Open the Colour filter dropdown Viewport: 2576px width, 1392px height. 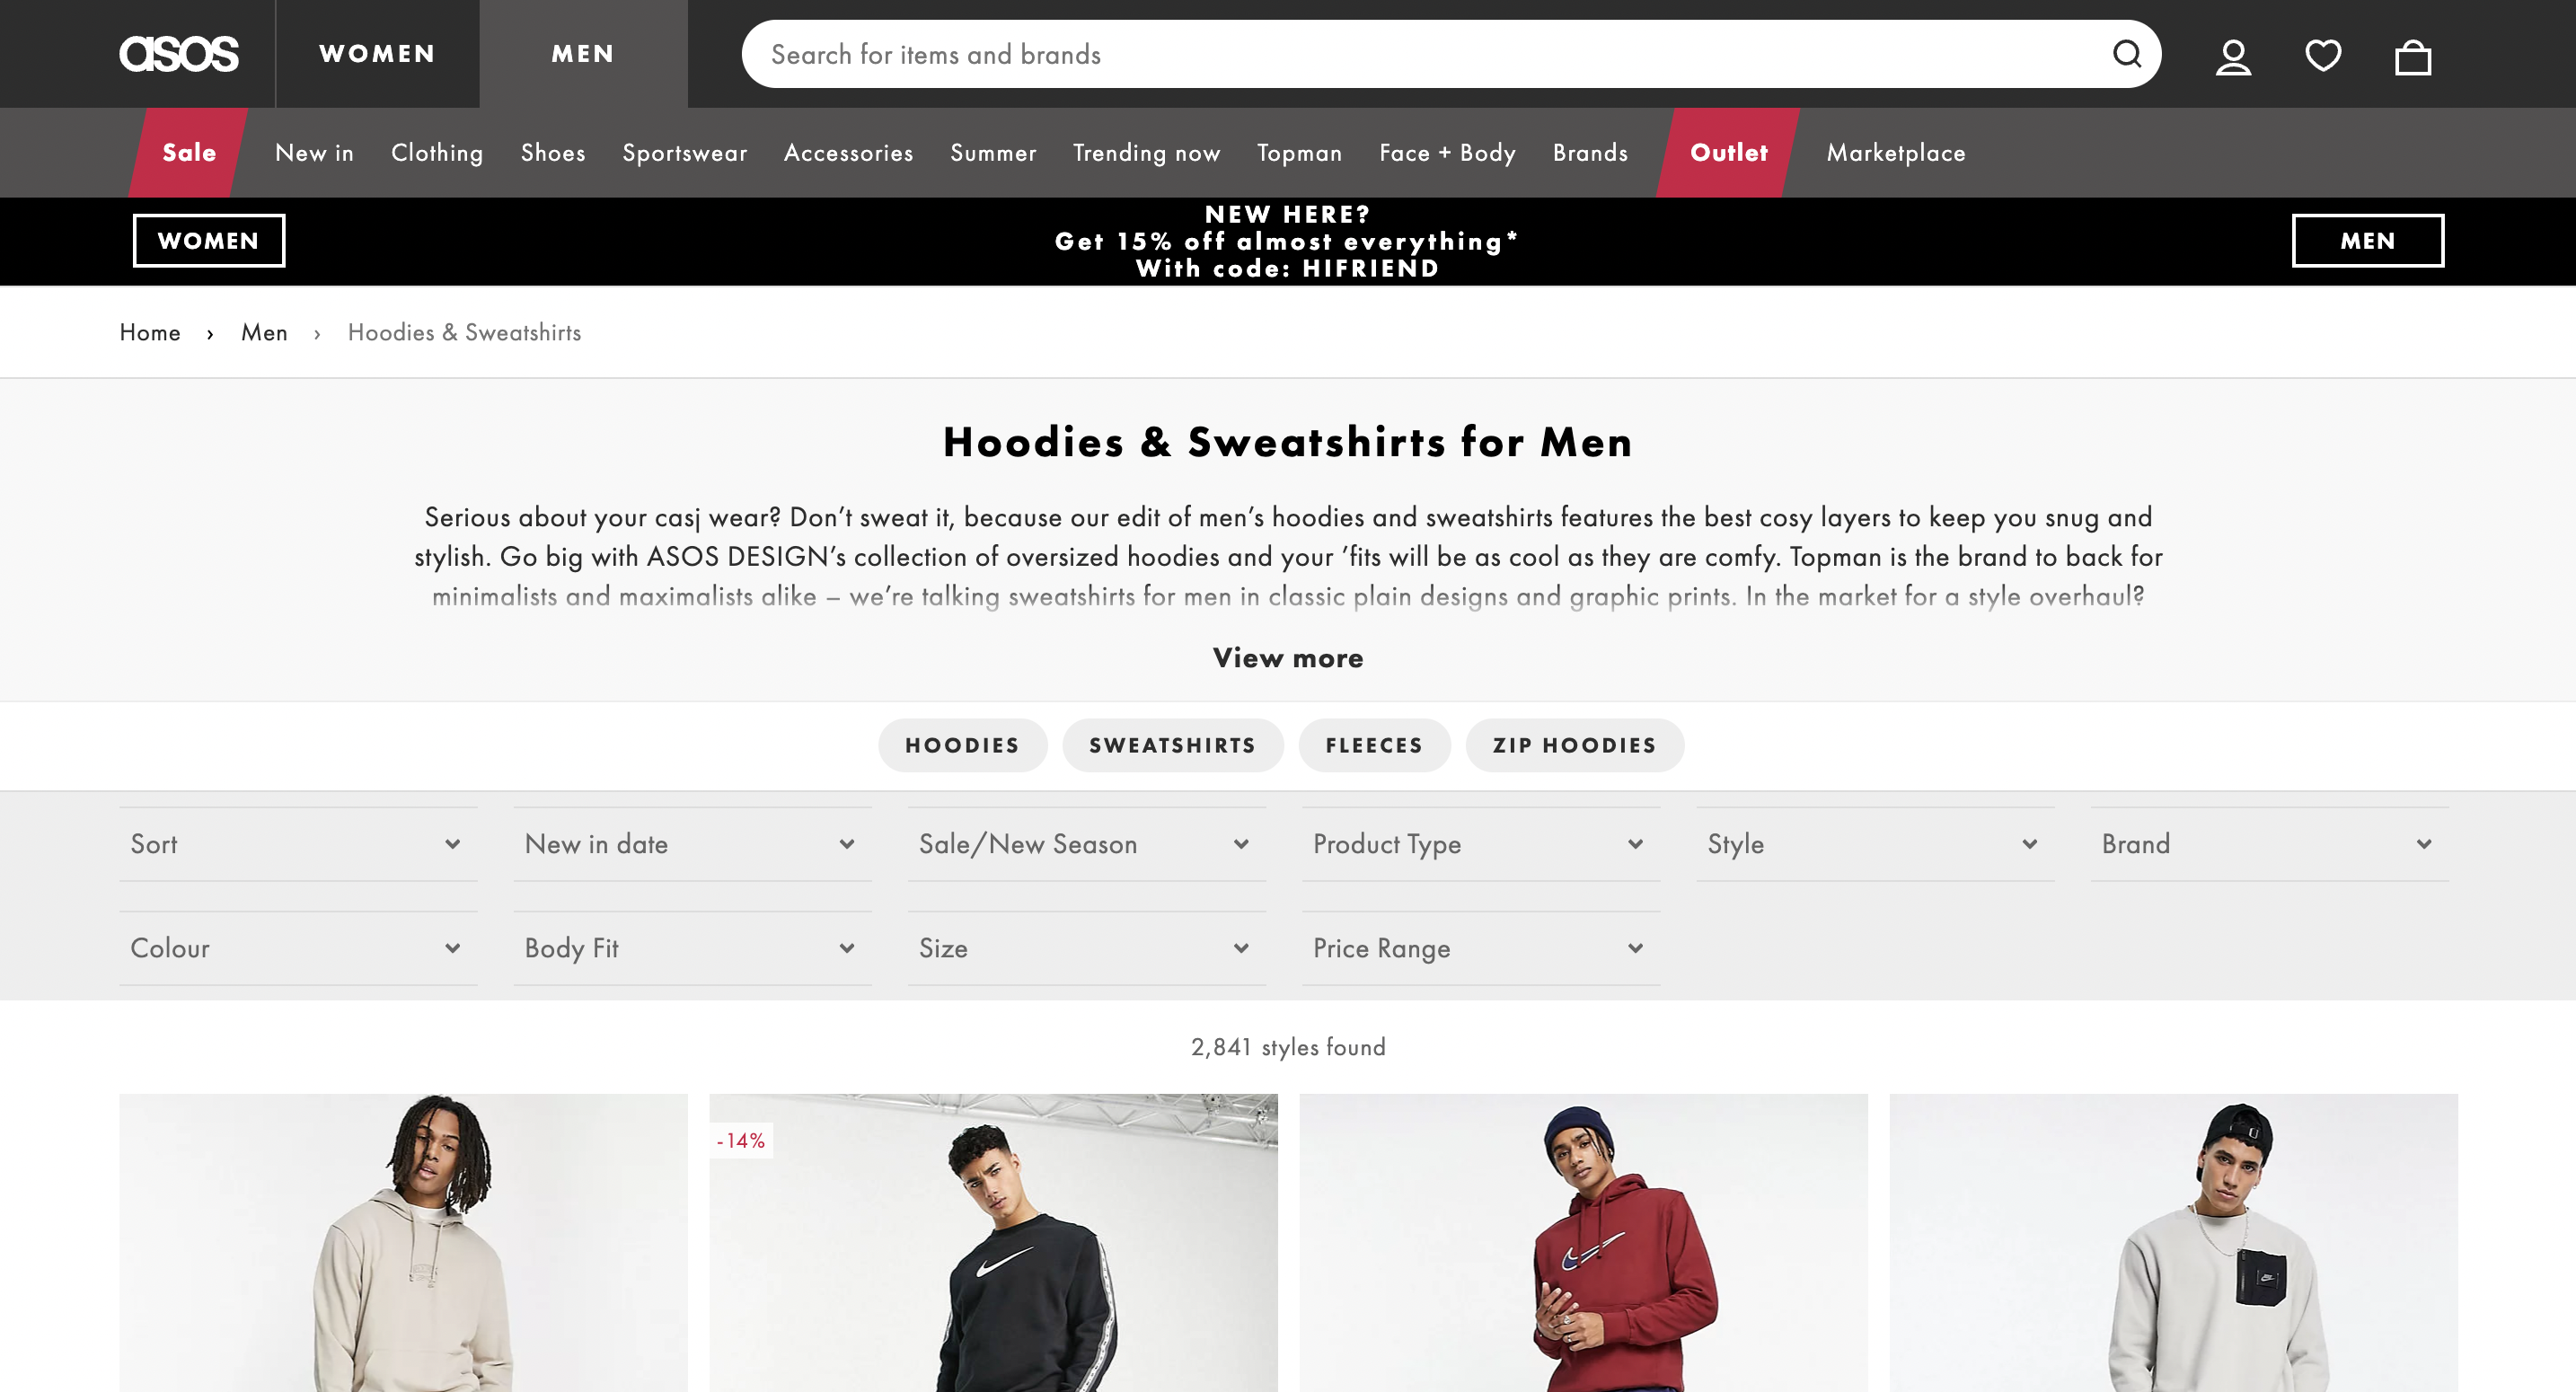pyautogui.click(x=298, y=948)
